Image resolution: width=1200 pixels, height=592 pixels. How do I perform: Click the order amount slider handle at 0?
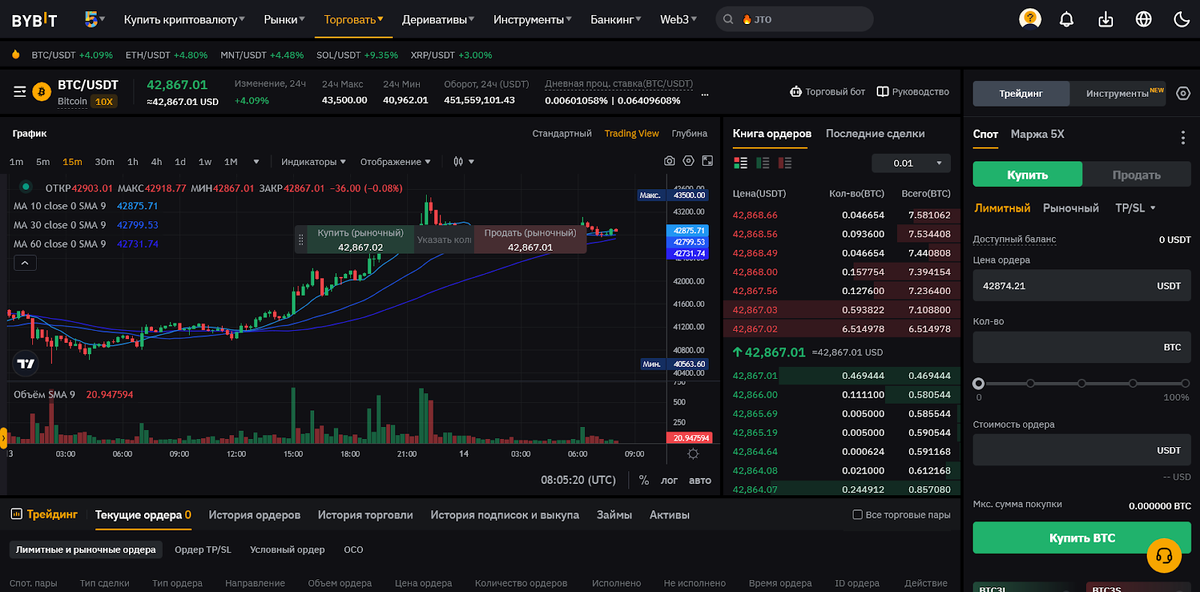978,383
